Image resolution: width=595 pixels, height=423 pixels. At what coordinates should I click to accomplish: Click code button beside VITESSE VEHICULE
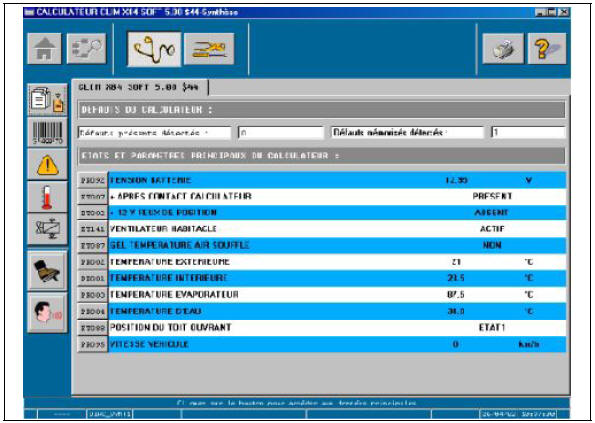pyautogui.click(x=93, y=344)
